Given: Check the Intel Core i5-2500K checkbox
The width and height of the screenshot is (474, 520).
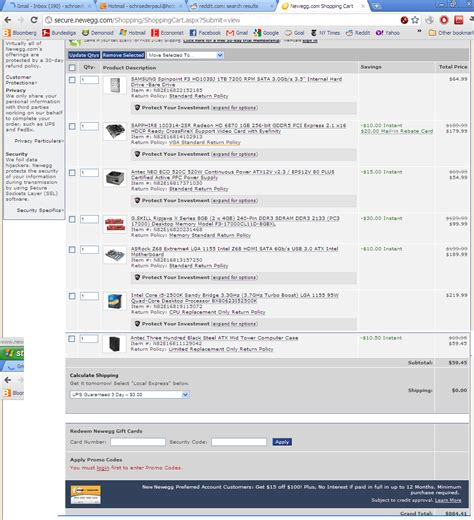Looking at the screenshot, I should [72, 296].
